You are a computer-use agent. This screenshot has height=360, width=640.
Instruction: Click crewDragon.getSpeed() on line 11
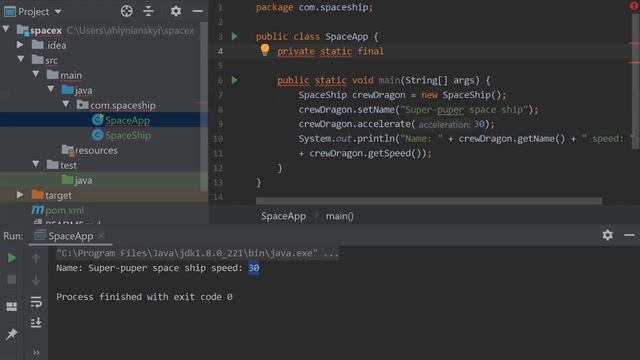point(365,153)
